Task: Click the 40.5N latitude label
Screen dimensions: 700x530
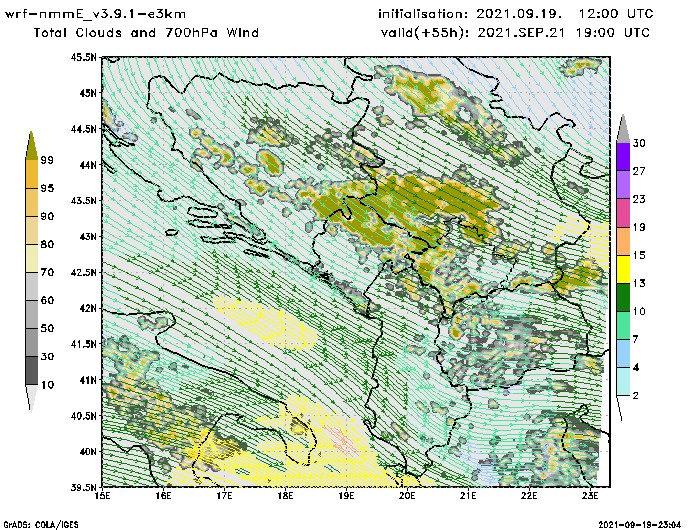Action: tap(83, 416)
